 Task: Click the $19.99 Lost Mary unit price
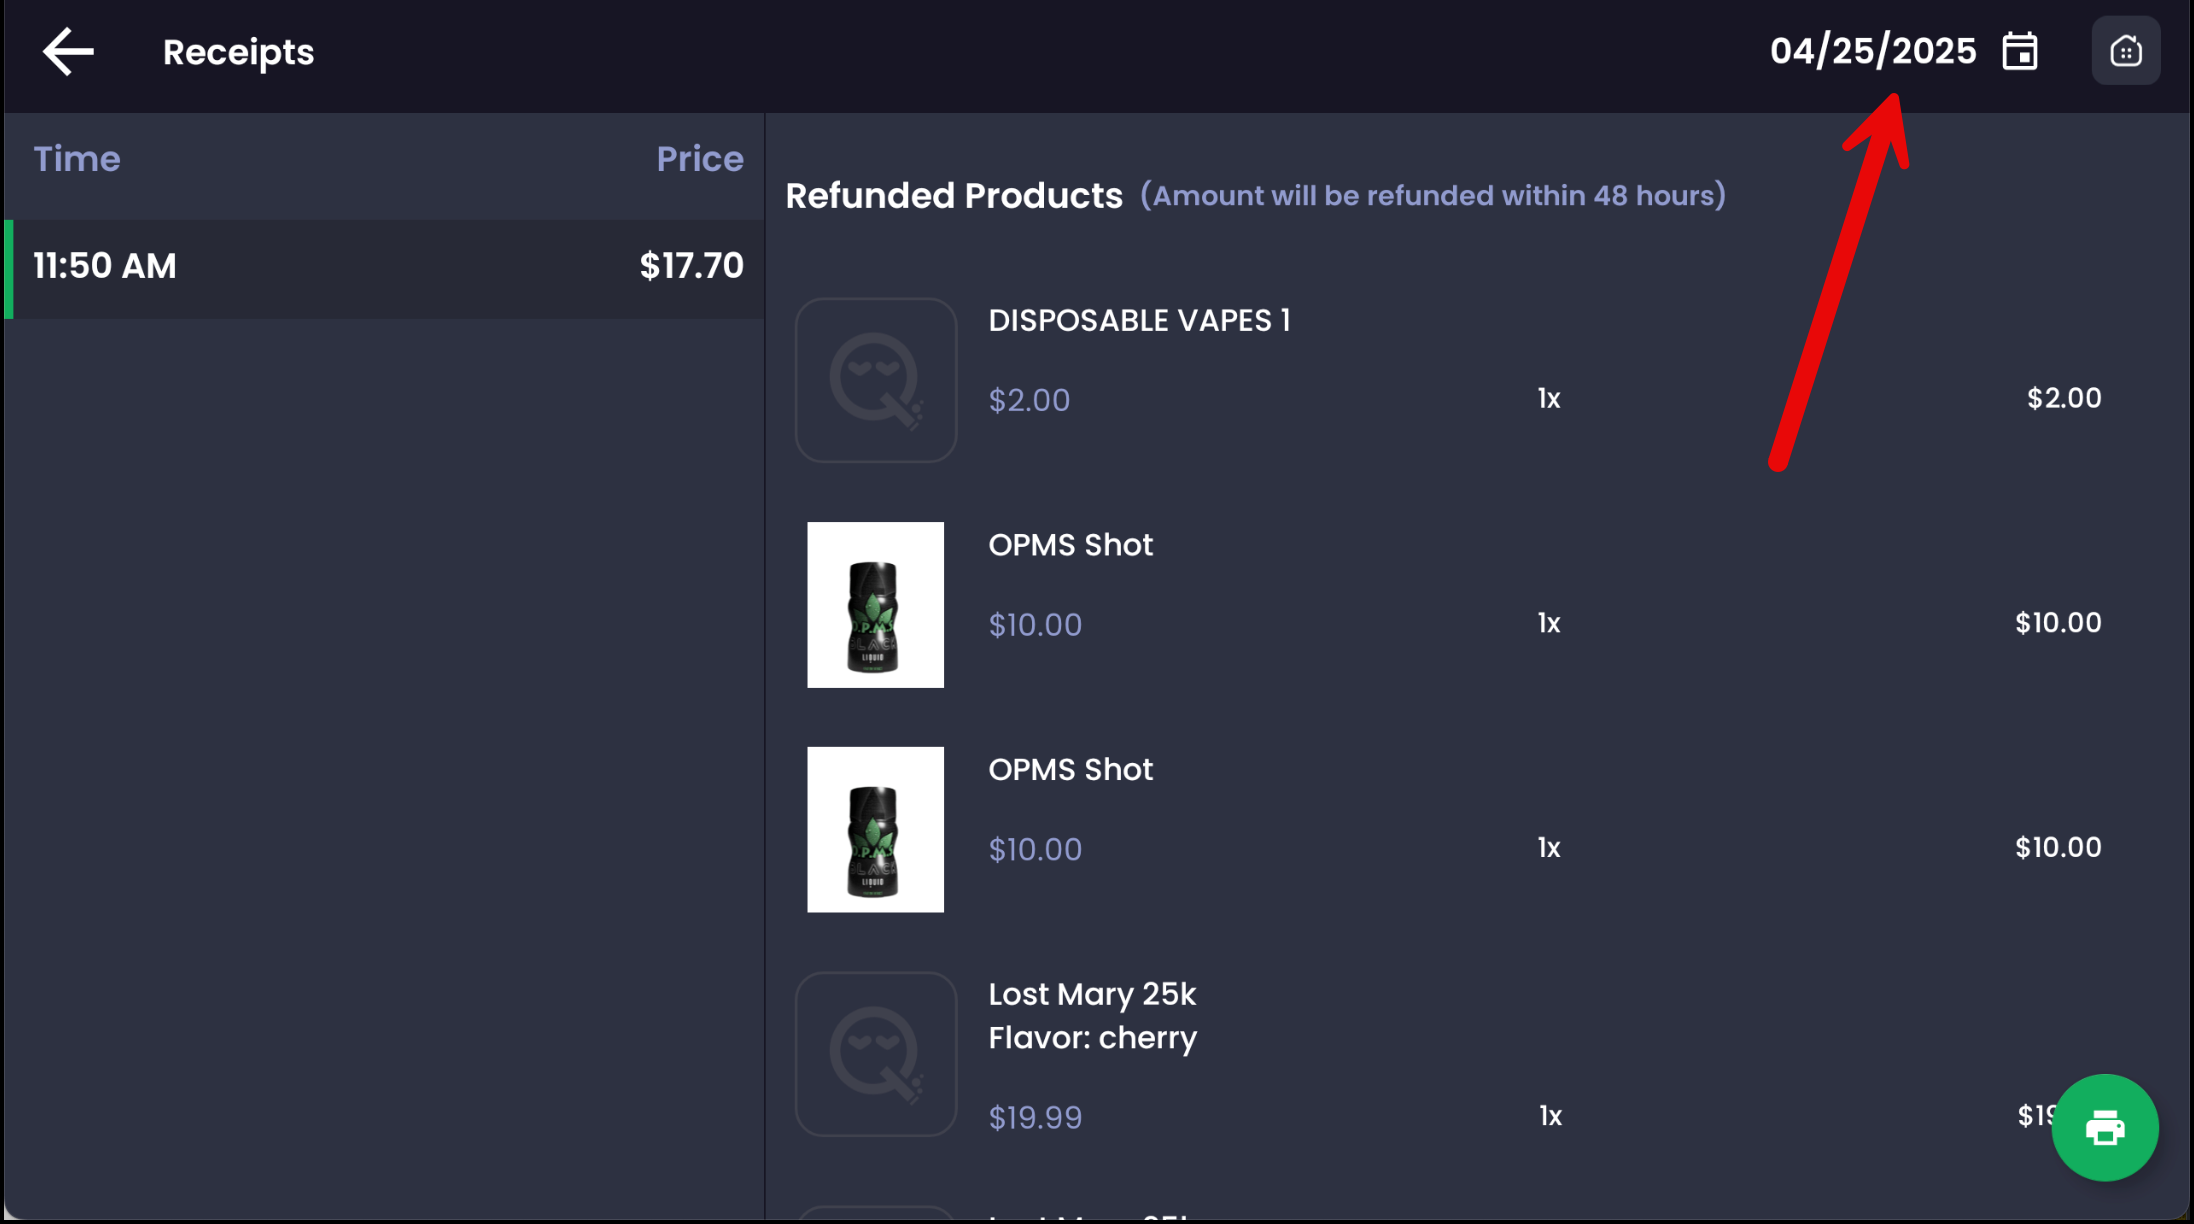(1035, 1118)
